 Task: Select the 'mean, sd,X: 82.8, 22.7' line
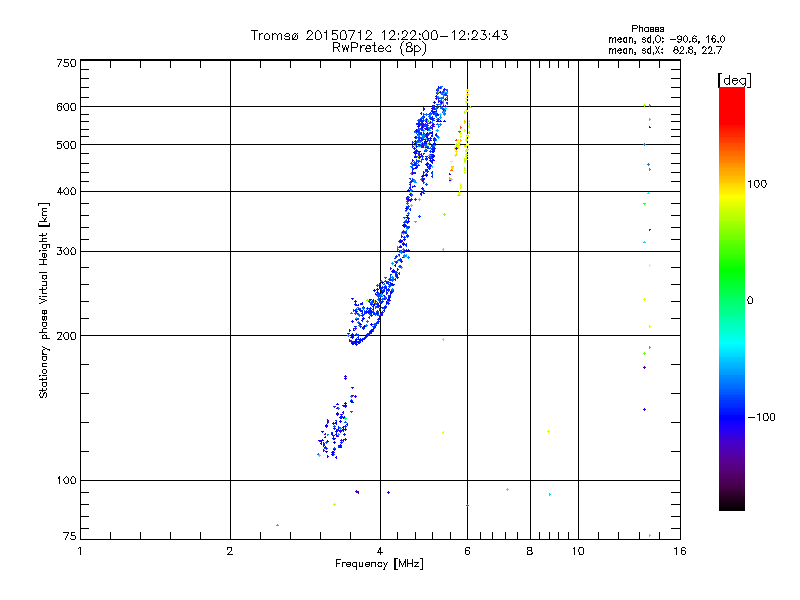(665, 50)
